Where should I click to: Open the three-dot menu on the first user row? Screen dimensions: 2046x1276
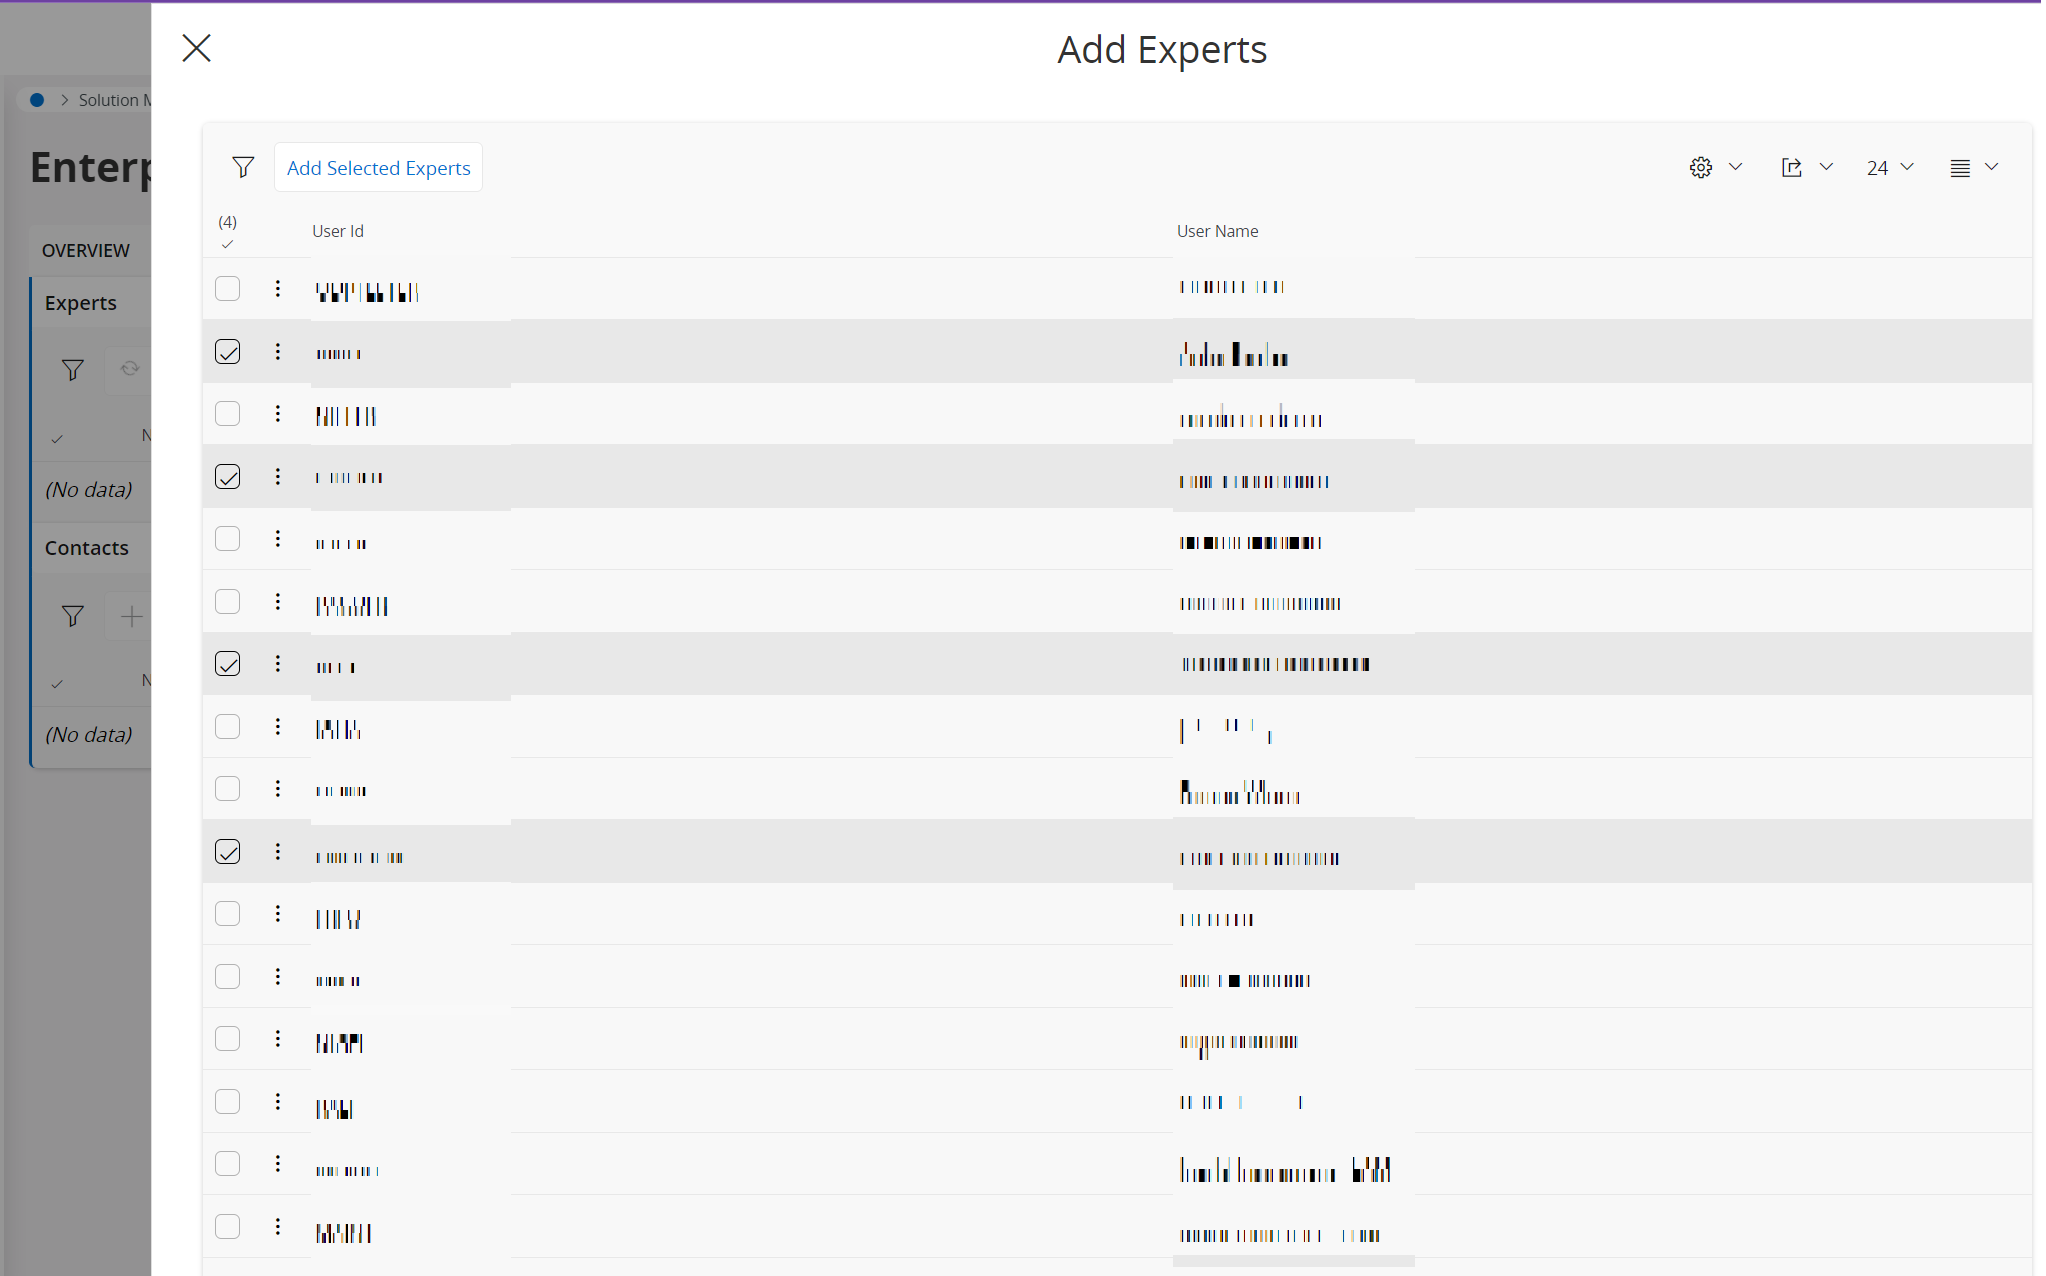(278, 288)
